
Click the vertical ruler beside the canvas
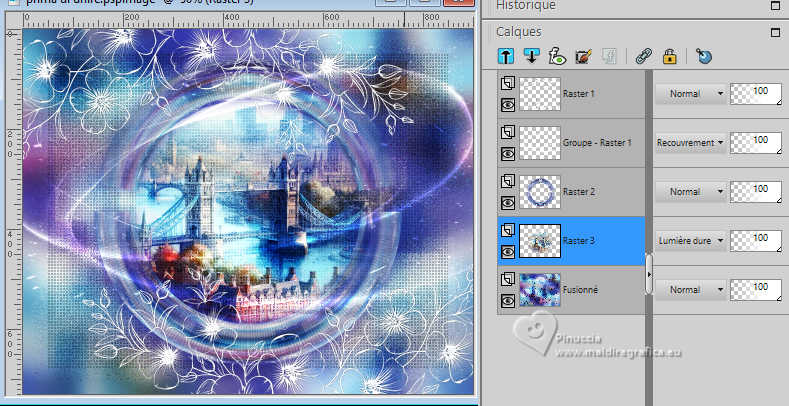tap(13, 211)
